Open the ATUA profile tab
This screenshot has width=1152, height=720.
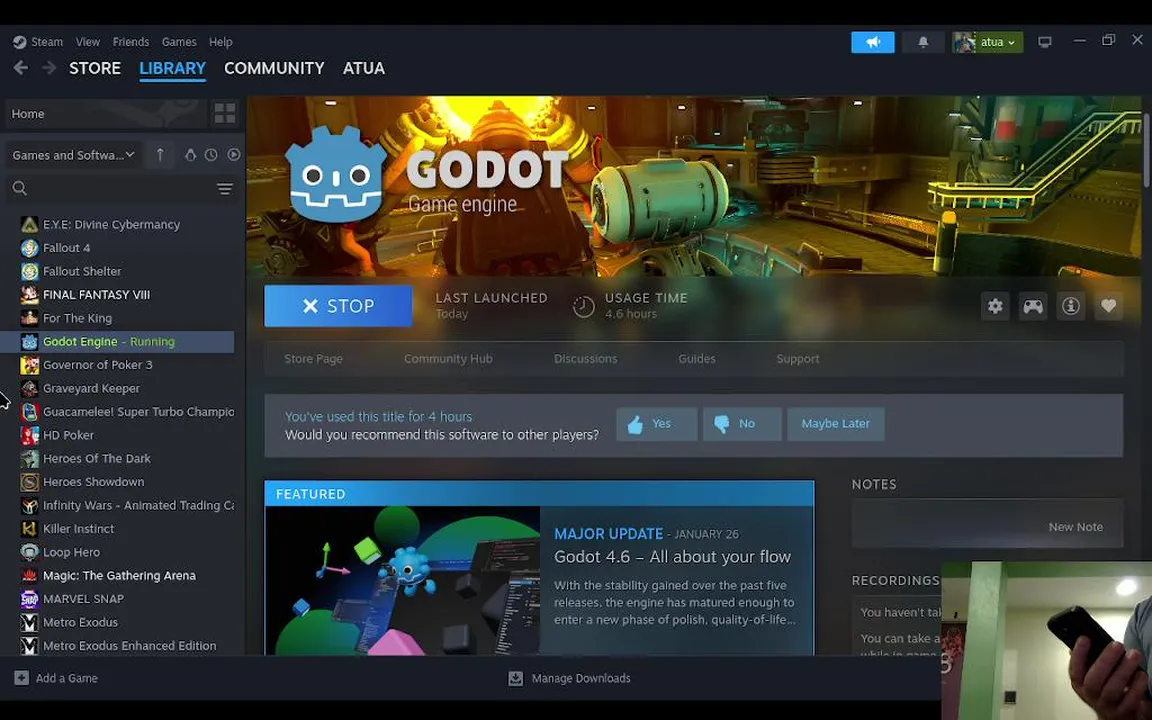coord(364,68)
